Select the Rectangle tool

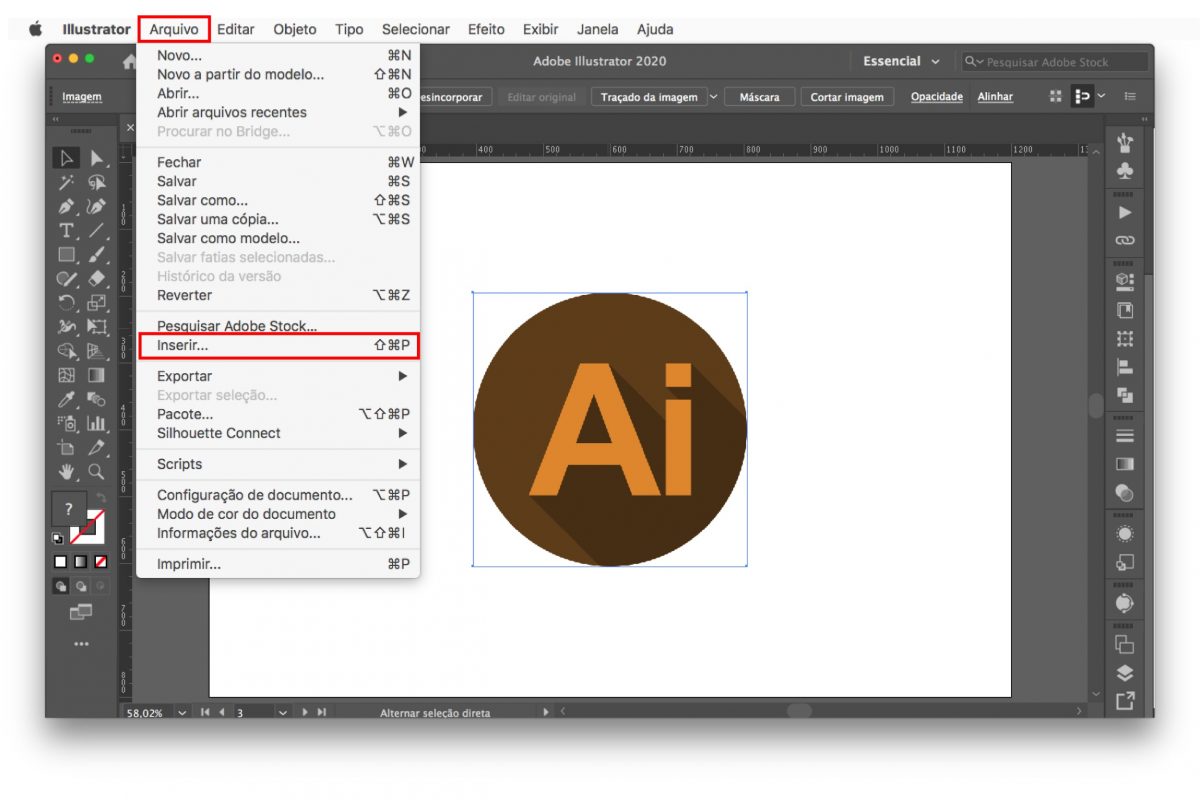(67, 255)
